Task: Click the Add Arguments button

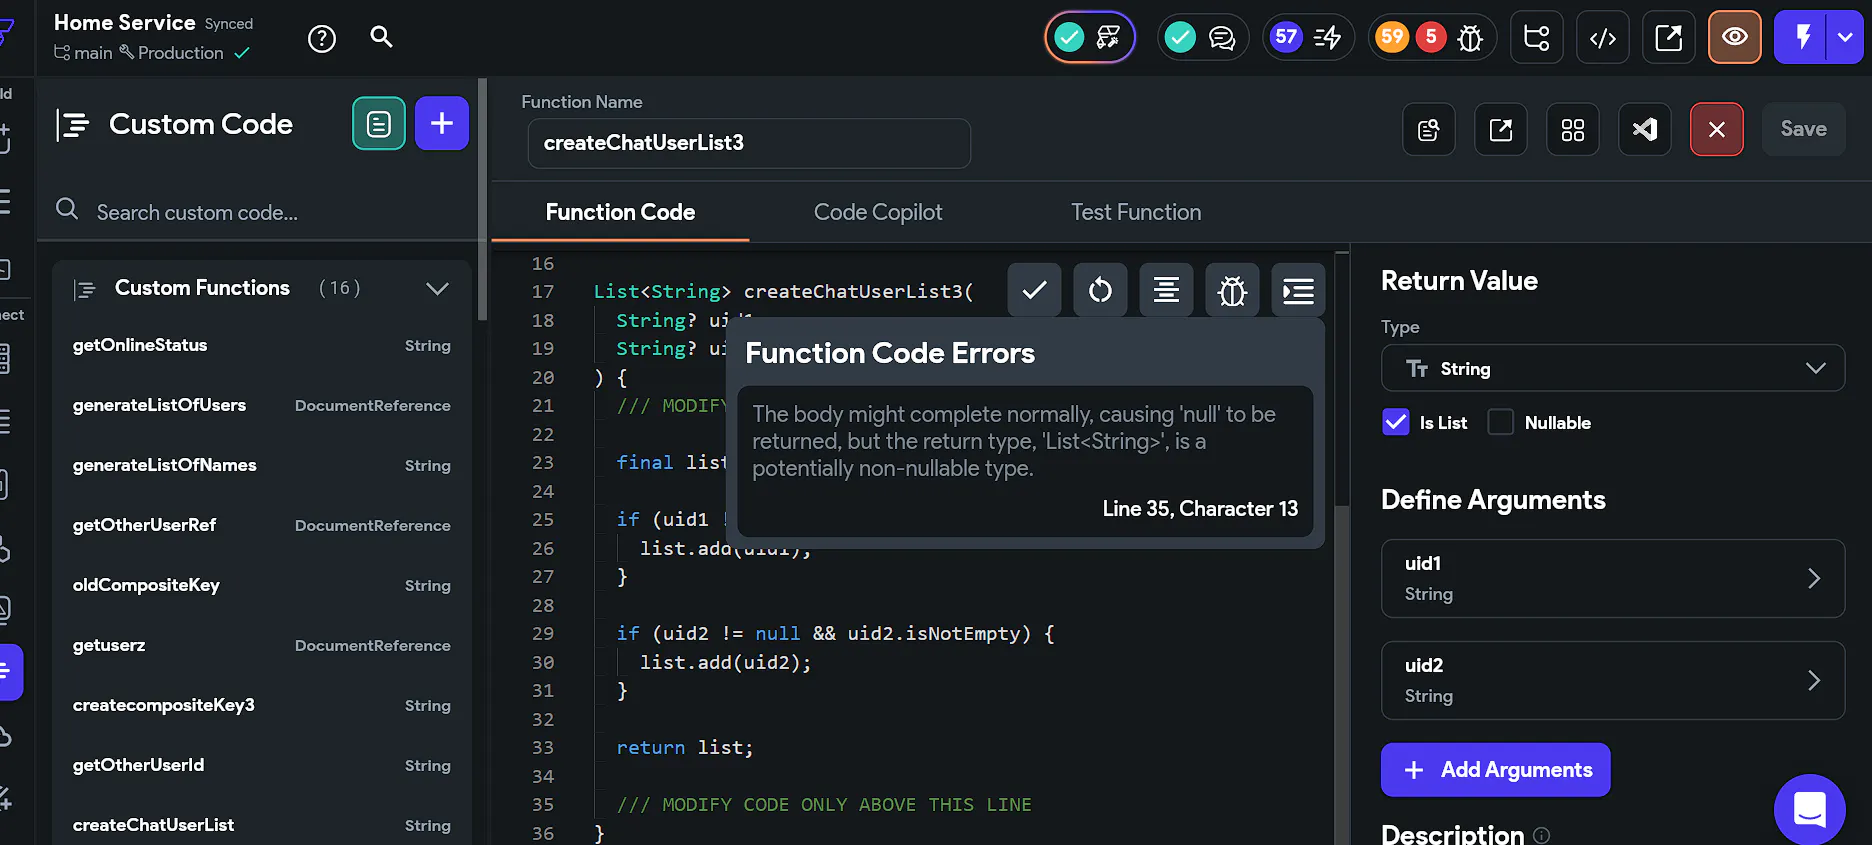Action: coord(1495,770)
